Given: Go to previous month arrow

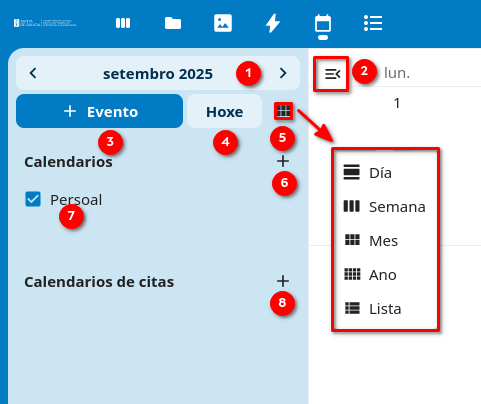Looking at the screenshot, I should (33, 73).
